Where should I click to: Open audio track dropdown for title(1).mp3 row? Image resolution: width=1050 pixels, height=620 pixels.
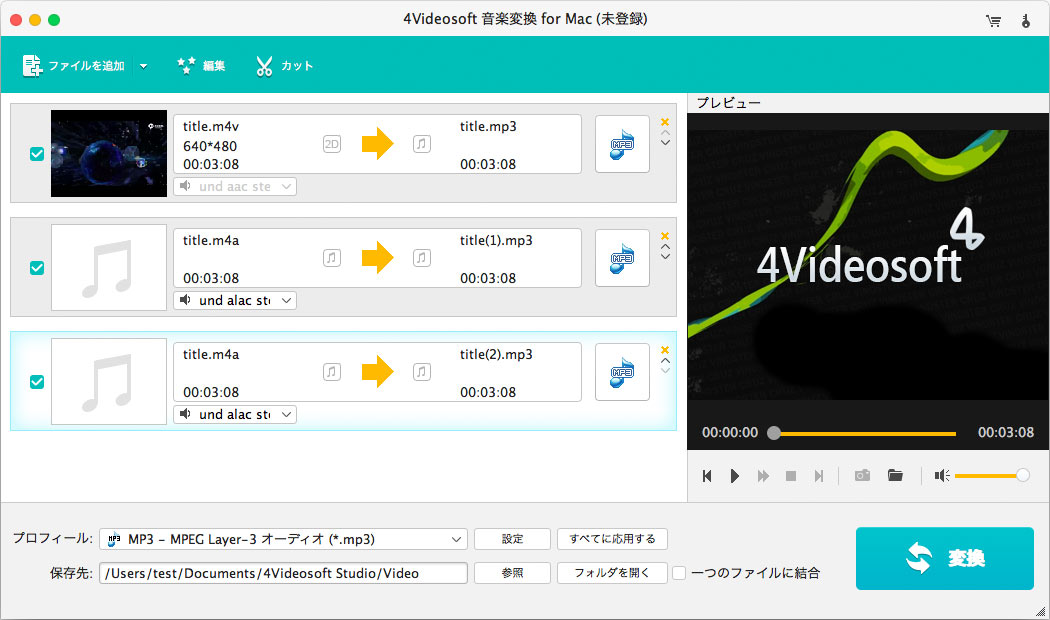(235, 300)
